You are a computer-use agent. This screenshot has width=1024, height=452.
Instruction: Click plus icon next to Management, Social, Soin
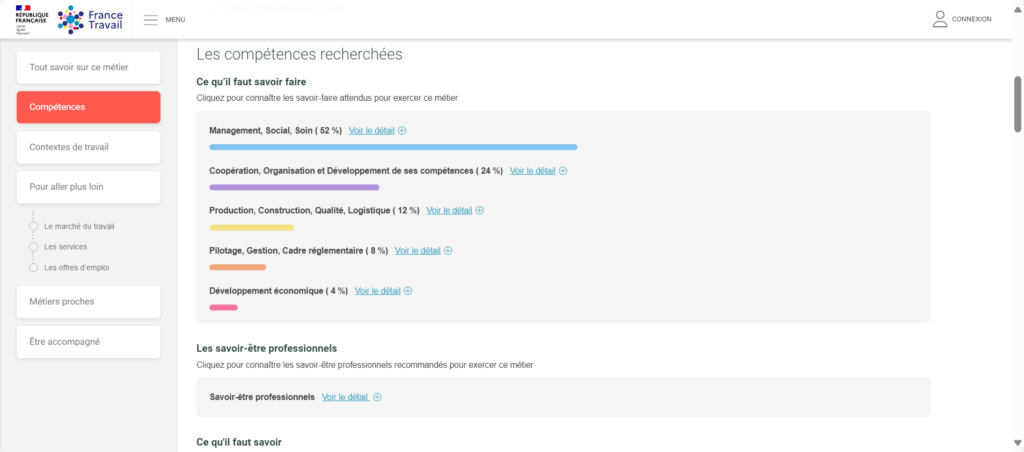tap(402, 131)
